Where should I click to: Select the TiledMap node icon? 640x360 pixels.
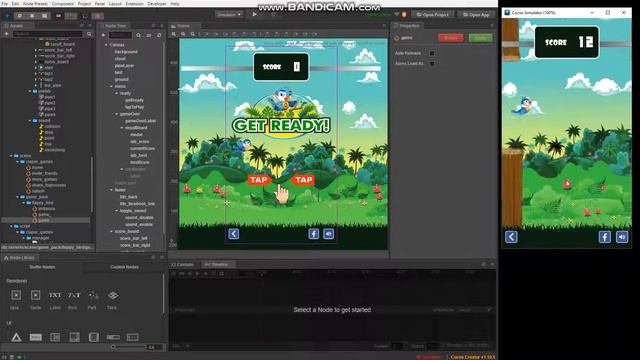113,295
